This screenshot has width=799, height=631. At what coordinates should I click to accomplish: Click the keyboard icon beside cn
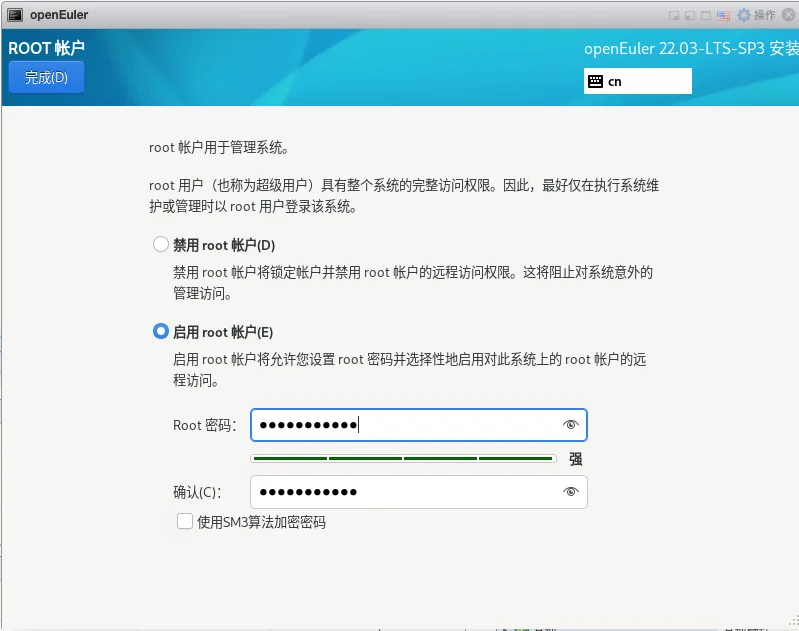coord(595,82)
